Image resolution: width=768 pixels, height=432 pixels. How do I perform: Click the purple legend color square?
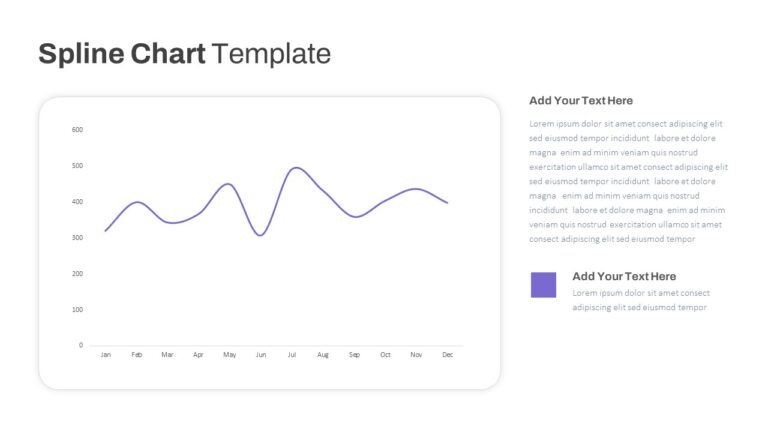543,285
